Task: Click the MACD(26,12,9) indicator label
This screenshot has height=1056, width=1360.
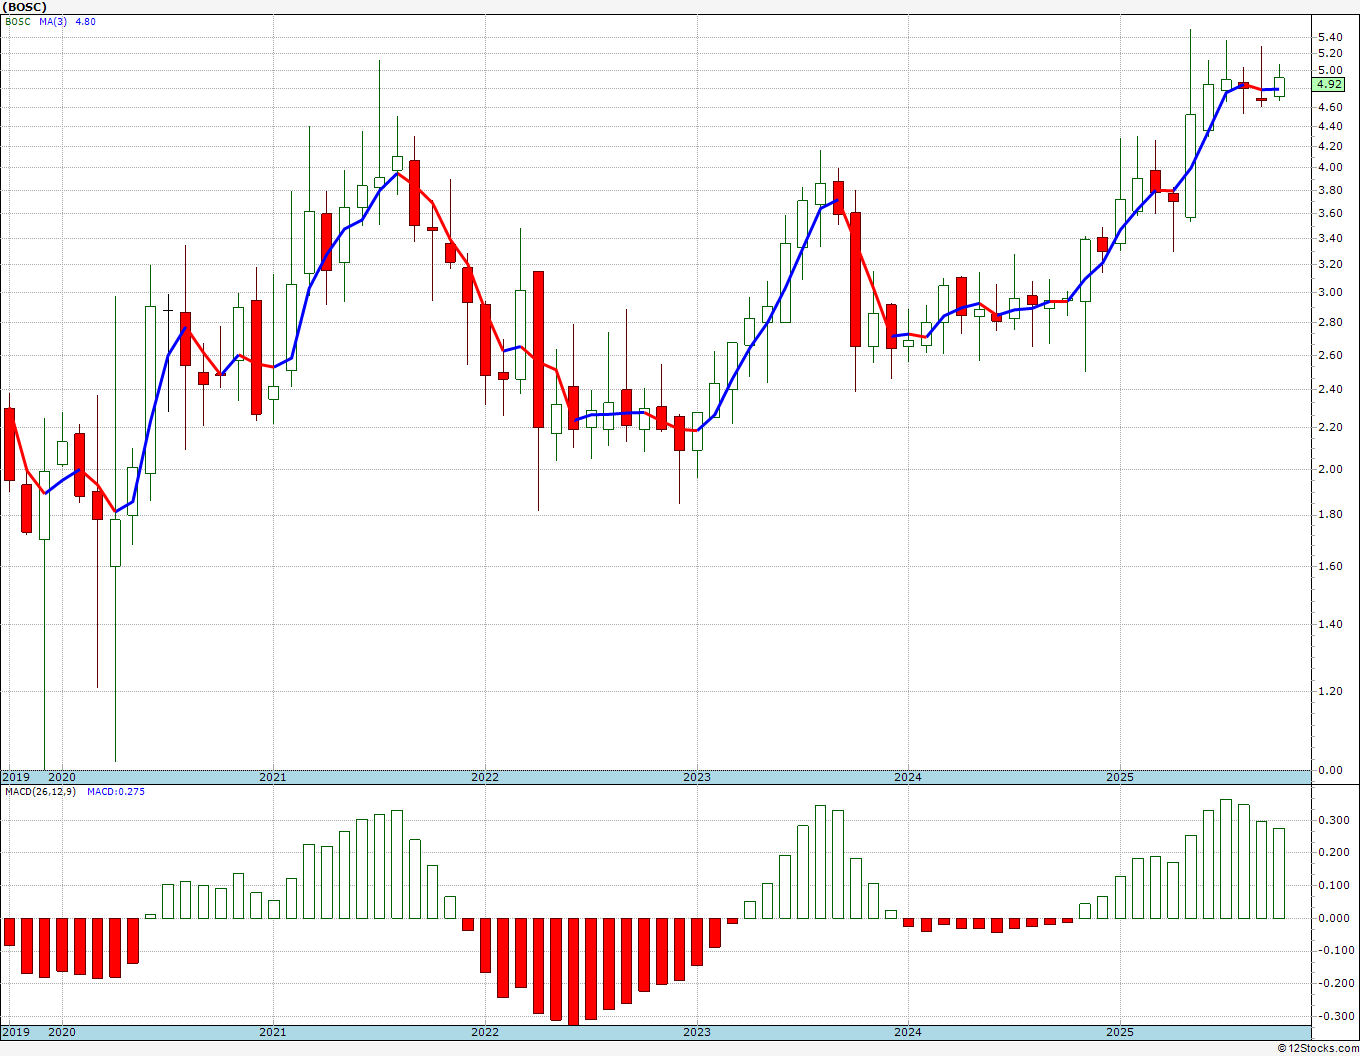Action: (x=41, y=792)
